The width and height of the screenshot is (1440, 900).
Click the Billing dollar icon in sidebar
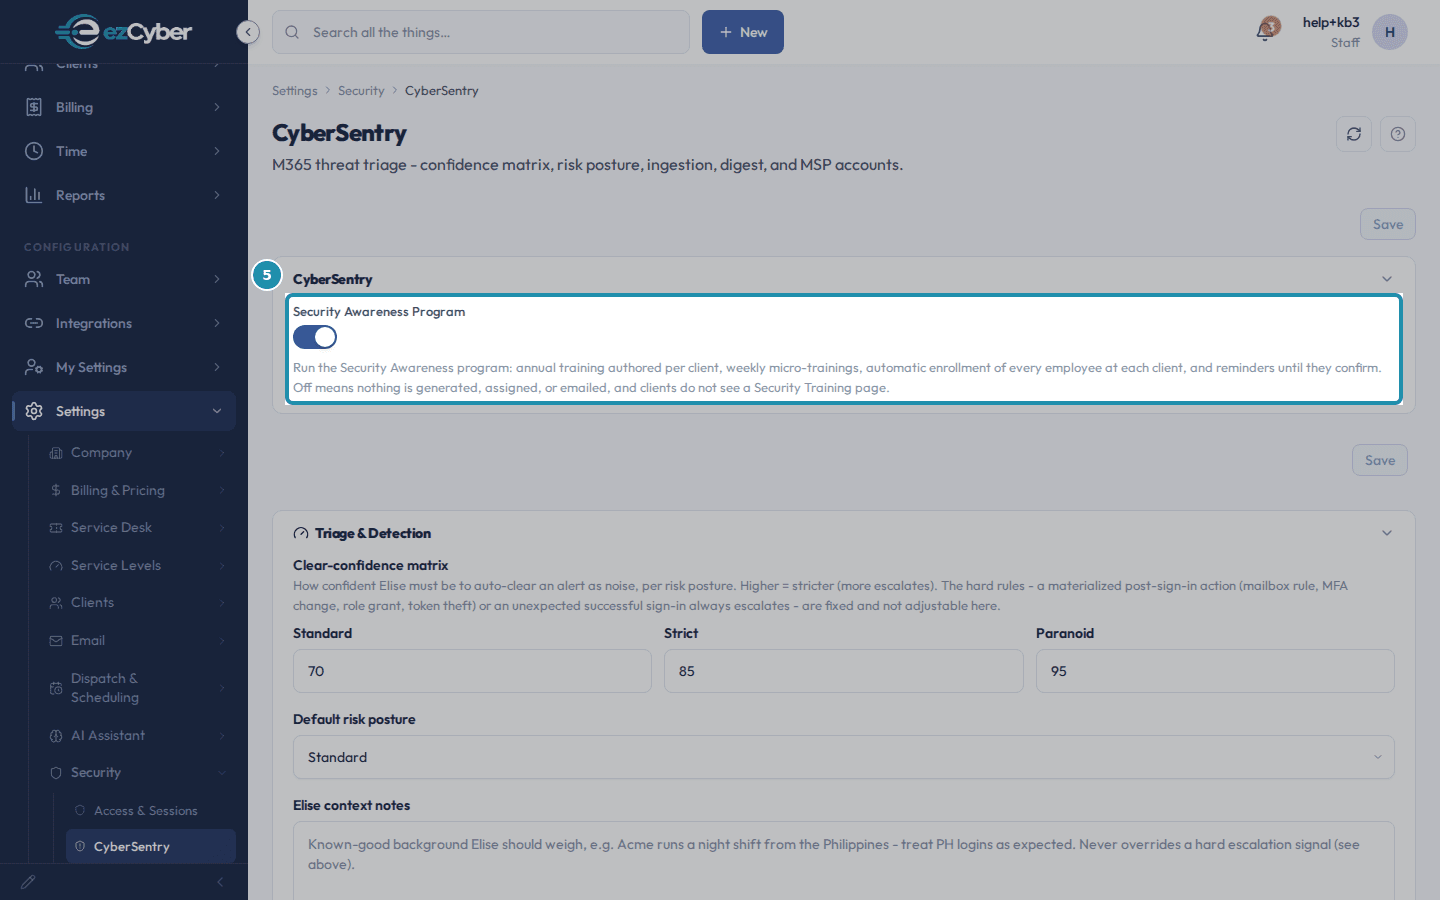(34, 107)
